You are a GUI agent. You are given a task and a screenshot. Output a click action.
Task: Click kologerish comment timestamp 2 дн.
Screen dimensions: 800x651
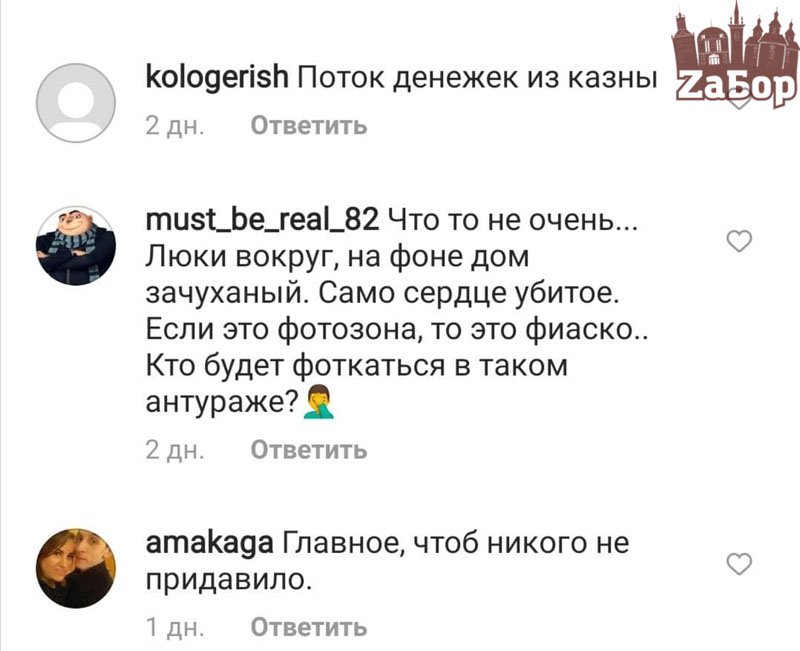[x=175, y=126]
